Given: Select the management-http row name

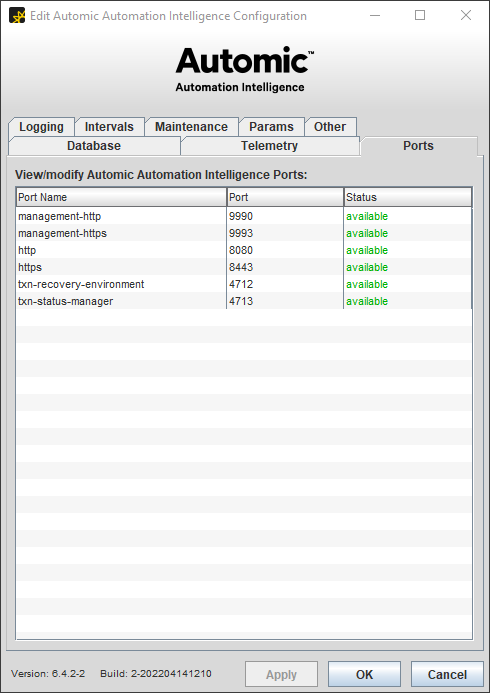Looking at the screenshot, I should [x=60, y=217].
